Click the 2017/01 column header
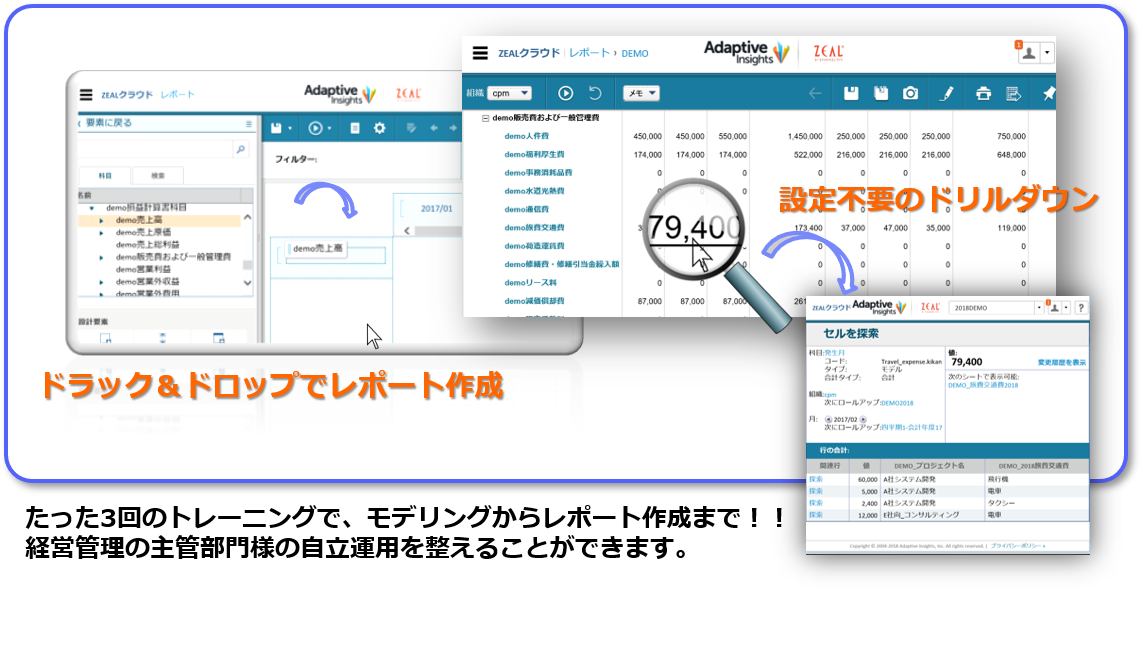 pos(436,209)
